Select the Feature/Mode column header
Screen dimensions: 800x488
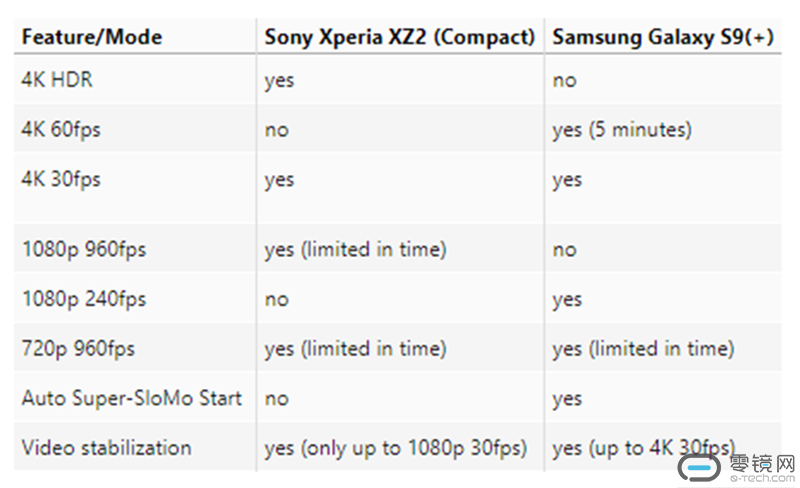click(x=92, y=37)
